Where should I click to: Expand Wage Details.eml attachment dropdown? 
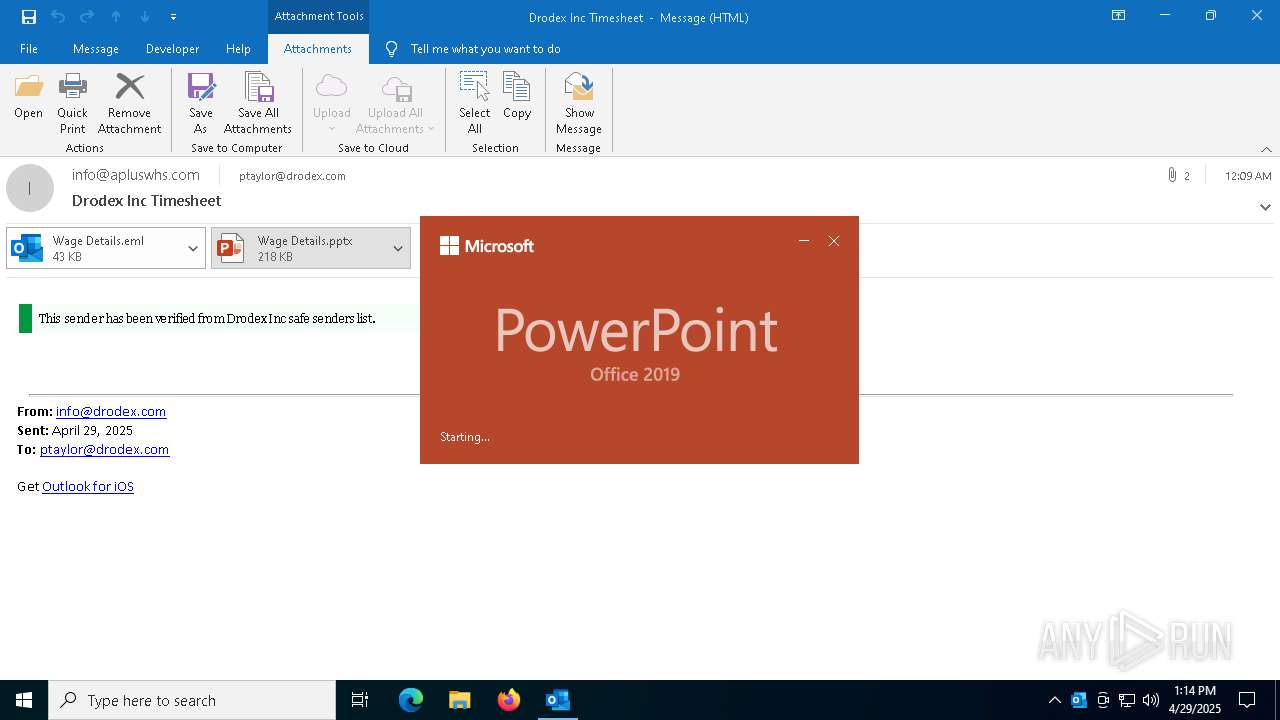pos(193,249)
